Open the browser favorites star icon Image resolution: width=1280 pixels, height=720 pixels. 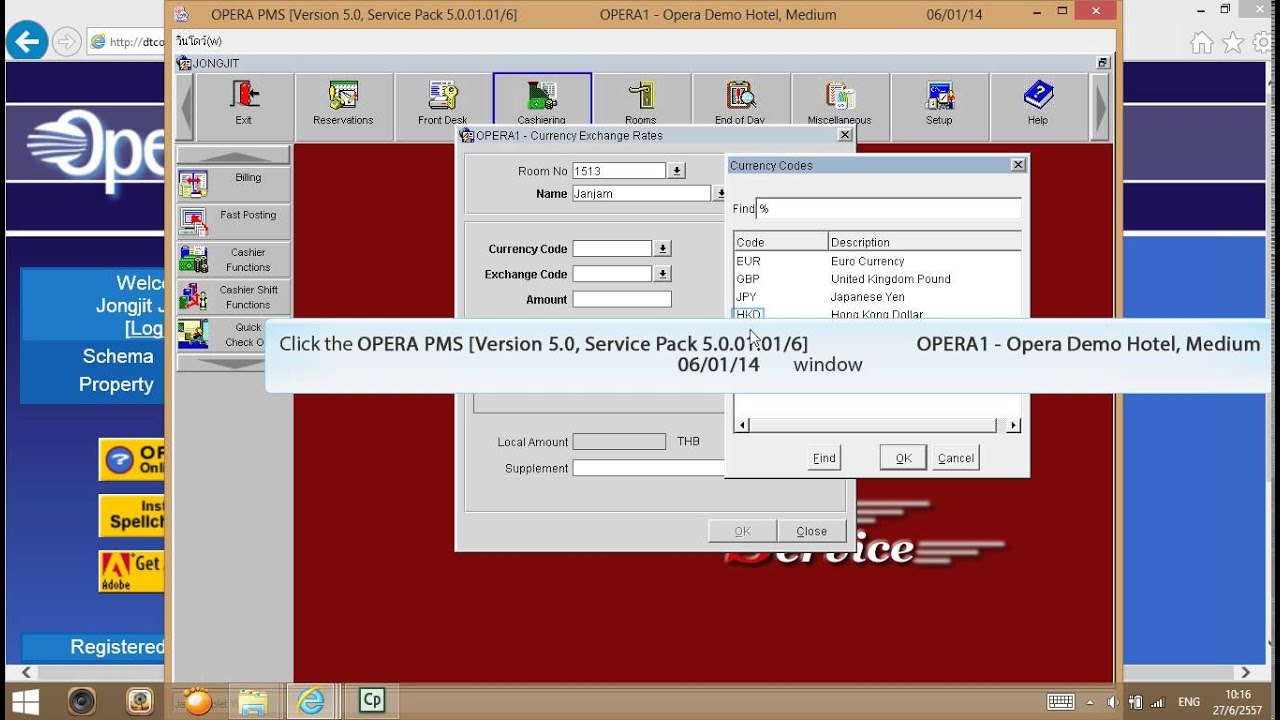click(1233, 43)
